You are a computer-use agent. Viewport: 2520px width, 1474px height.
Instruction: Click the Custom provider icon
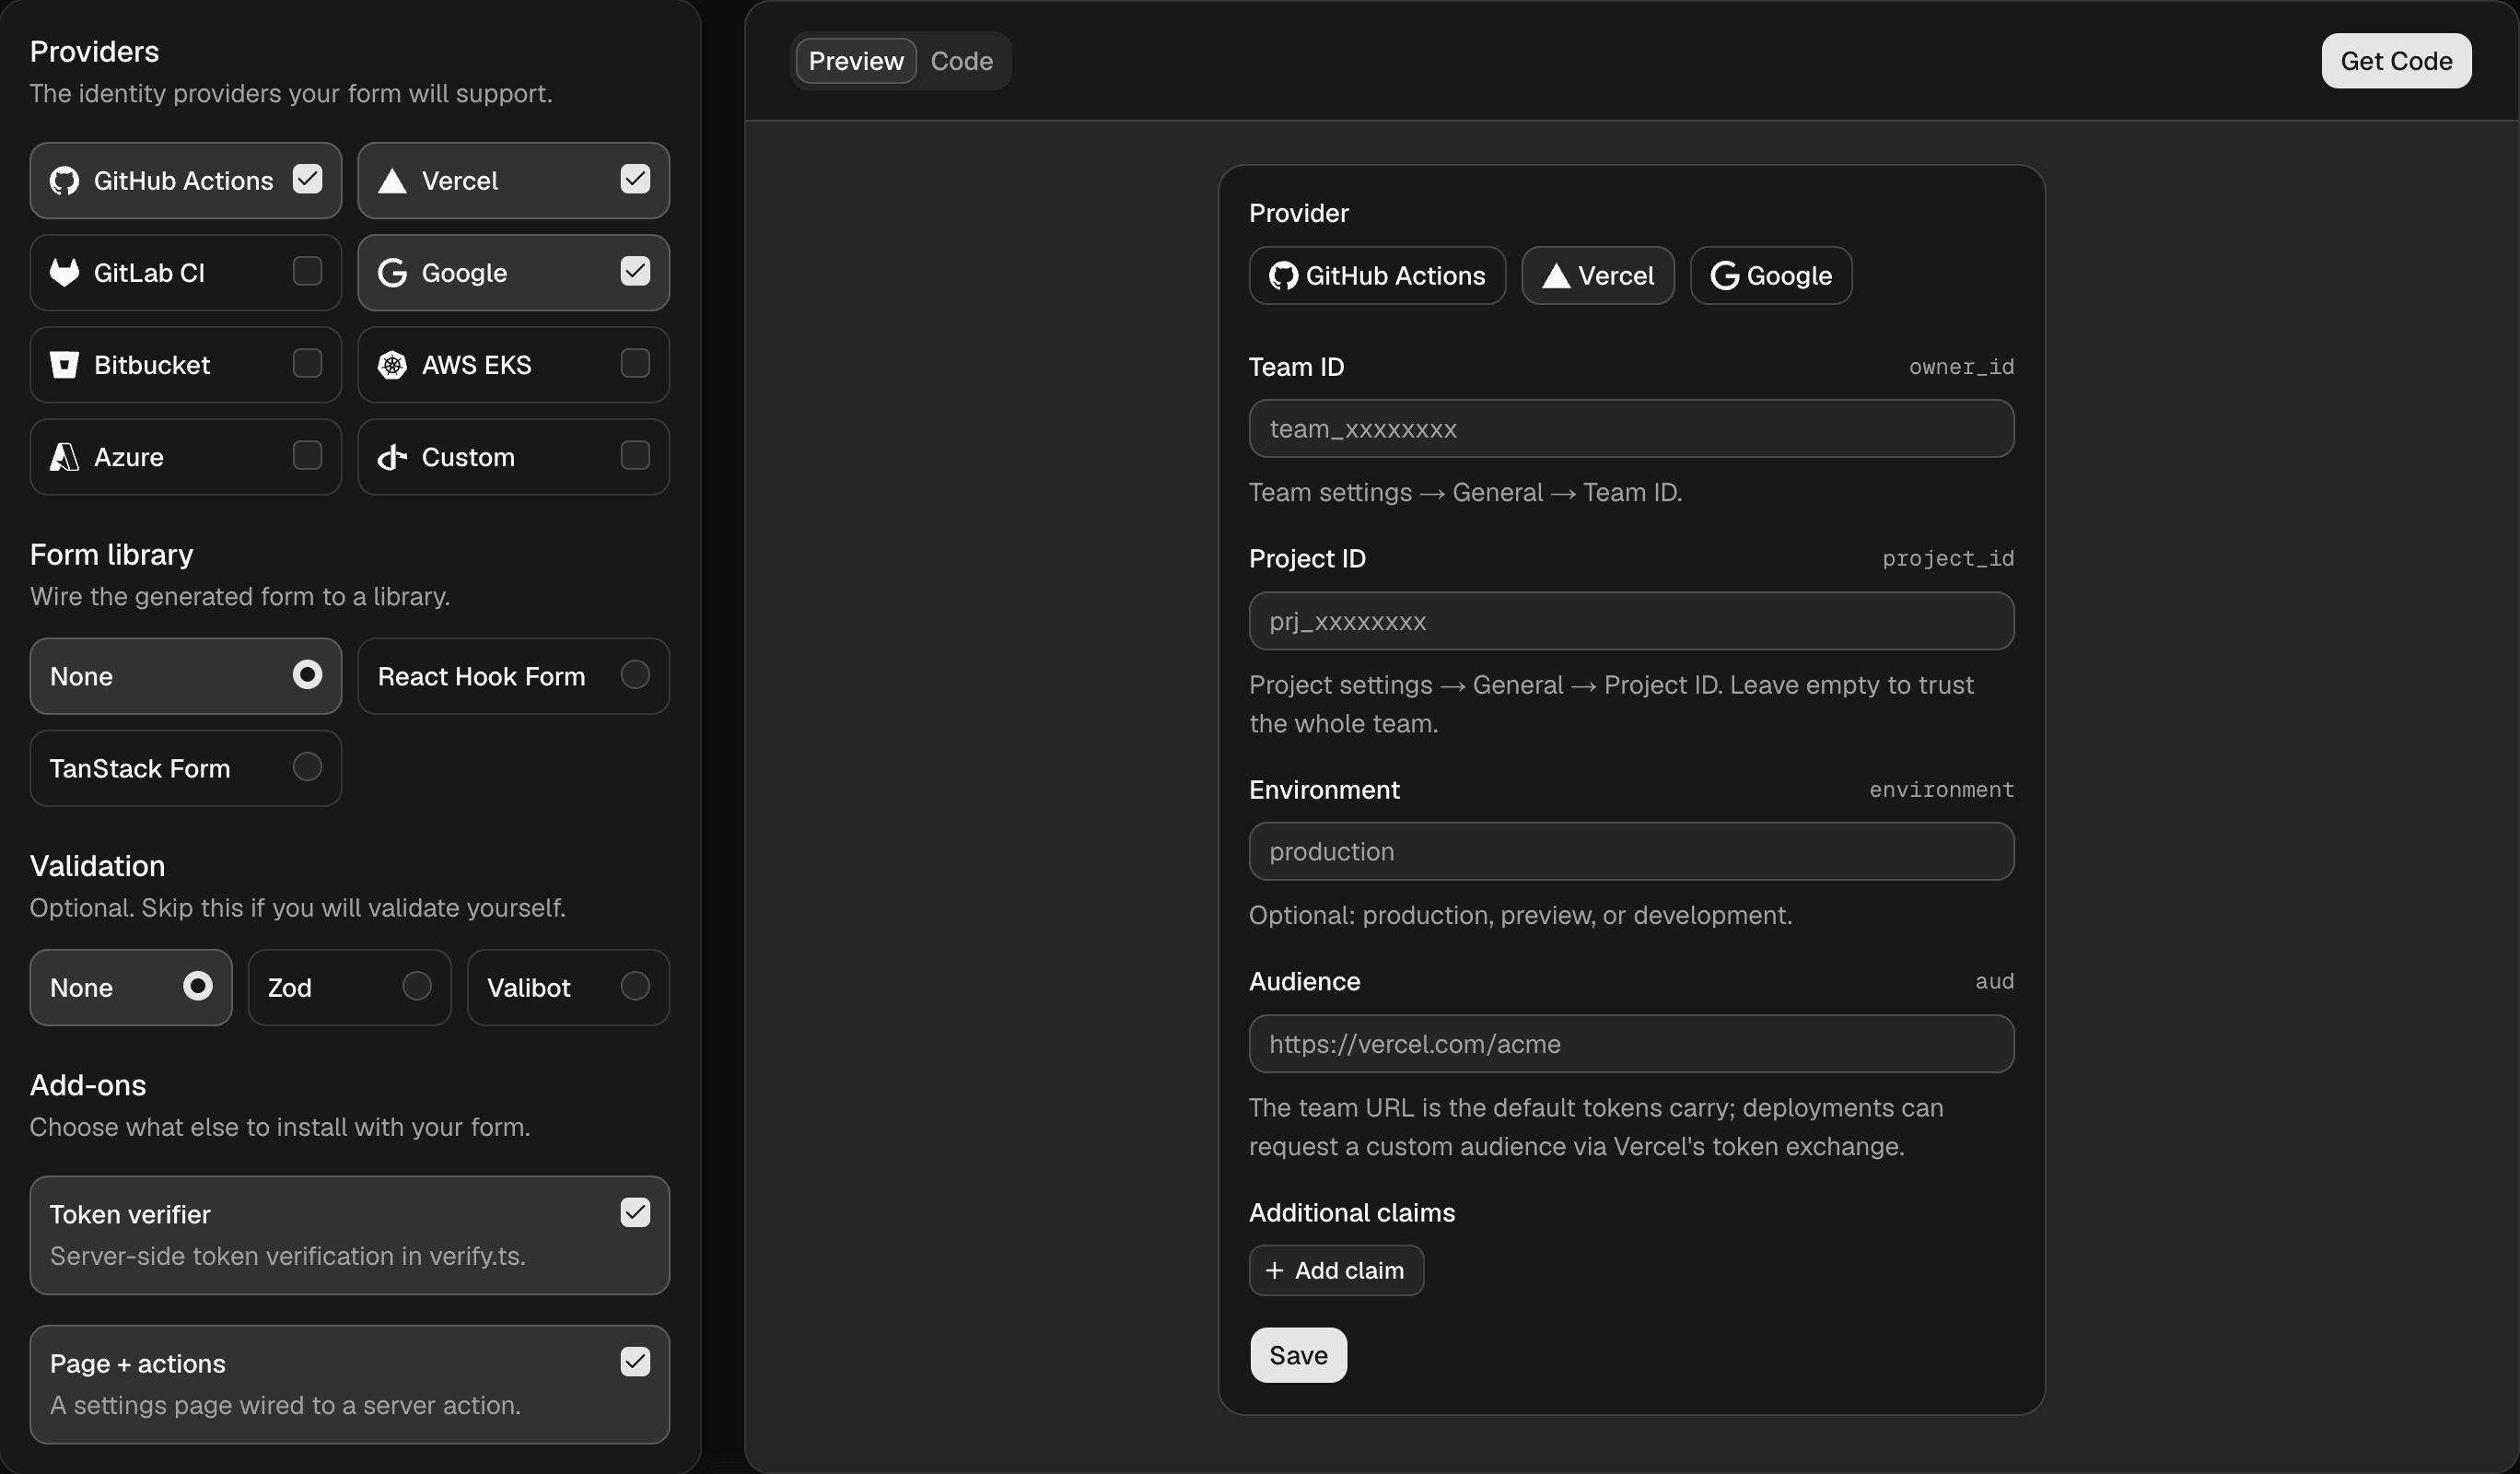(x=392, y=457)
